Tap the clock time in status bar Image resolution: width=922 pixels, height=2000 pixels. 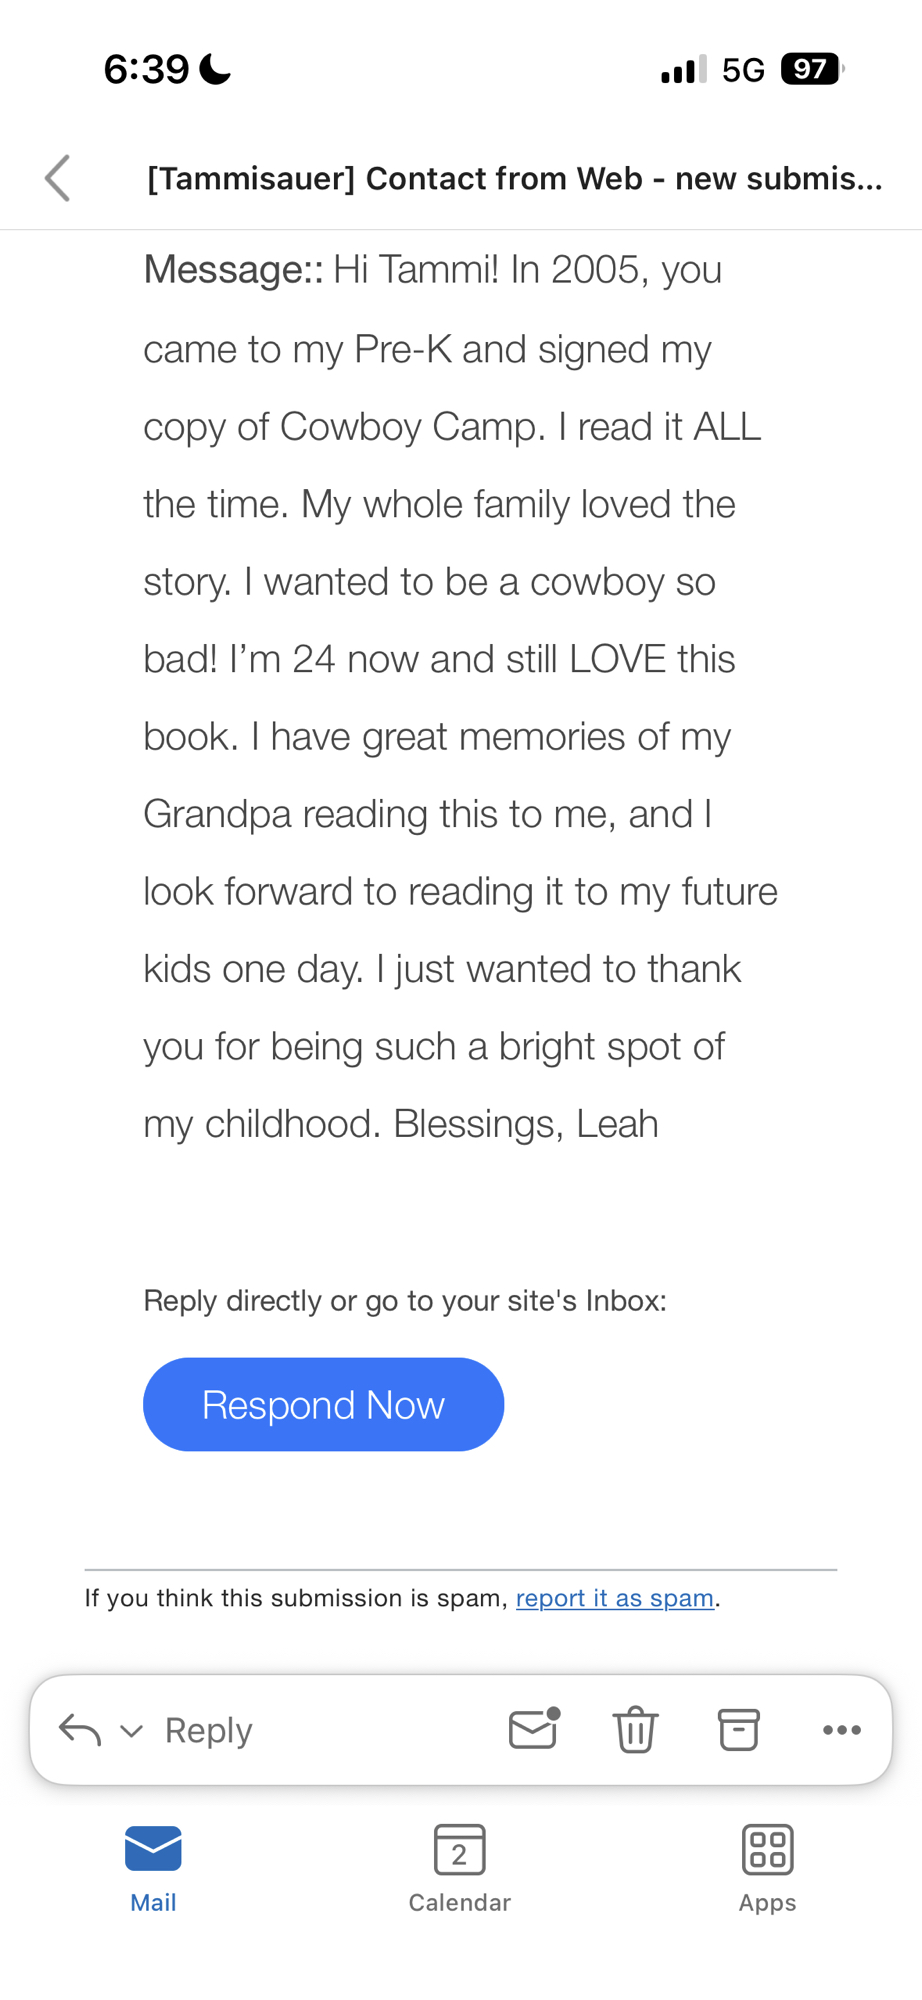tap(146, 69)
